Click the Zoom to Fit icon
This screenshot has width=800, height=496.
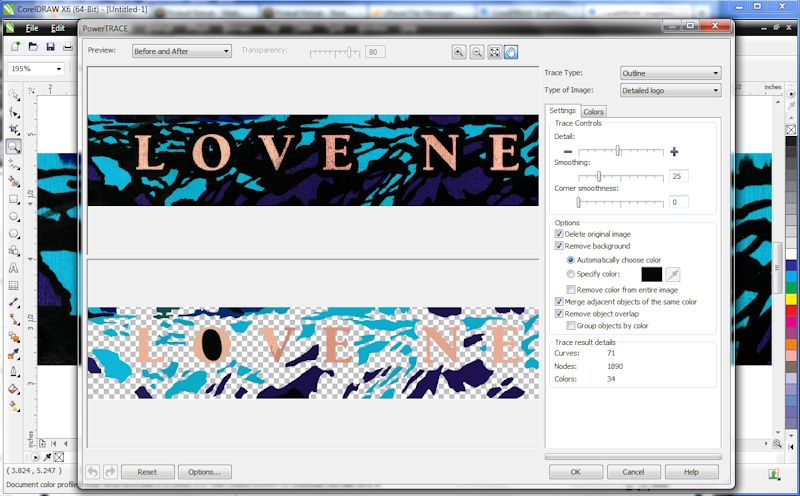[x=494, y=52]
